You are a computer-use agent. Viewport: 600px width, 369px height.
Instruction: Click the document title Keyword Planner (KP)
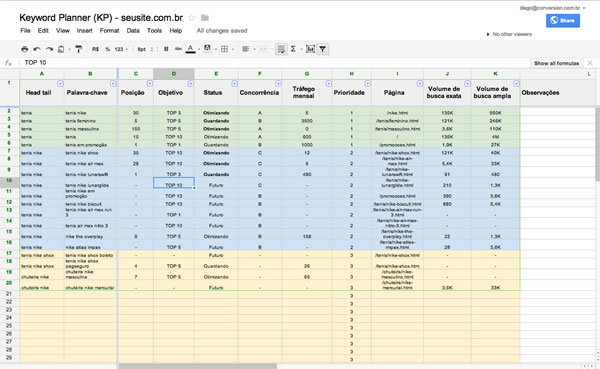tap(101, 18)
